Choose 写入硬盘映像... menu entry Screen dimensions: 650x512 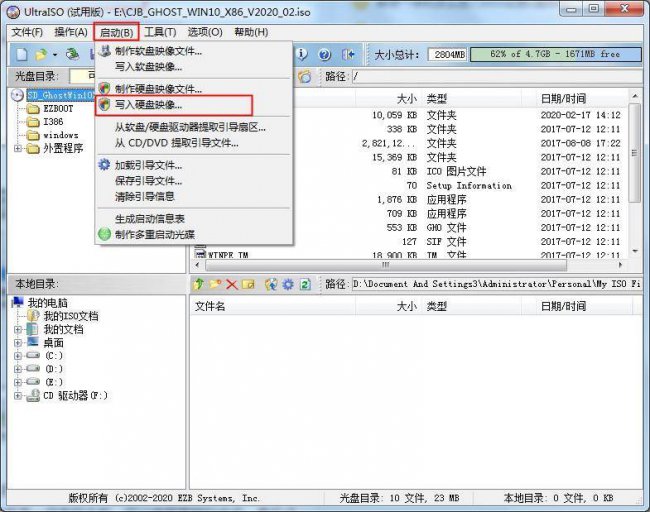click(x=194, y=105)
